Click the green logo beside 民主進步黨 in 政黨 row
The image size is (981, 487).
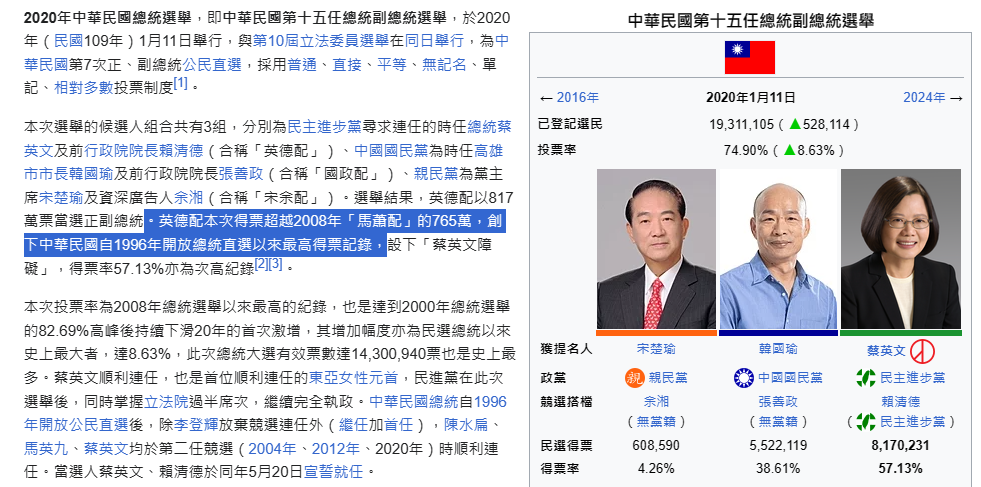pos(866,377)
